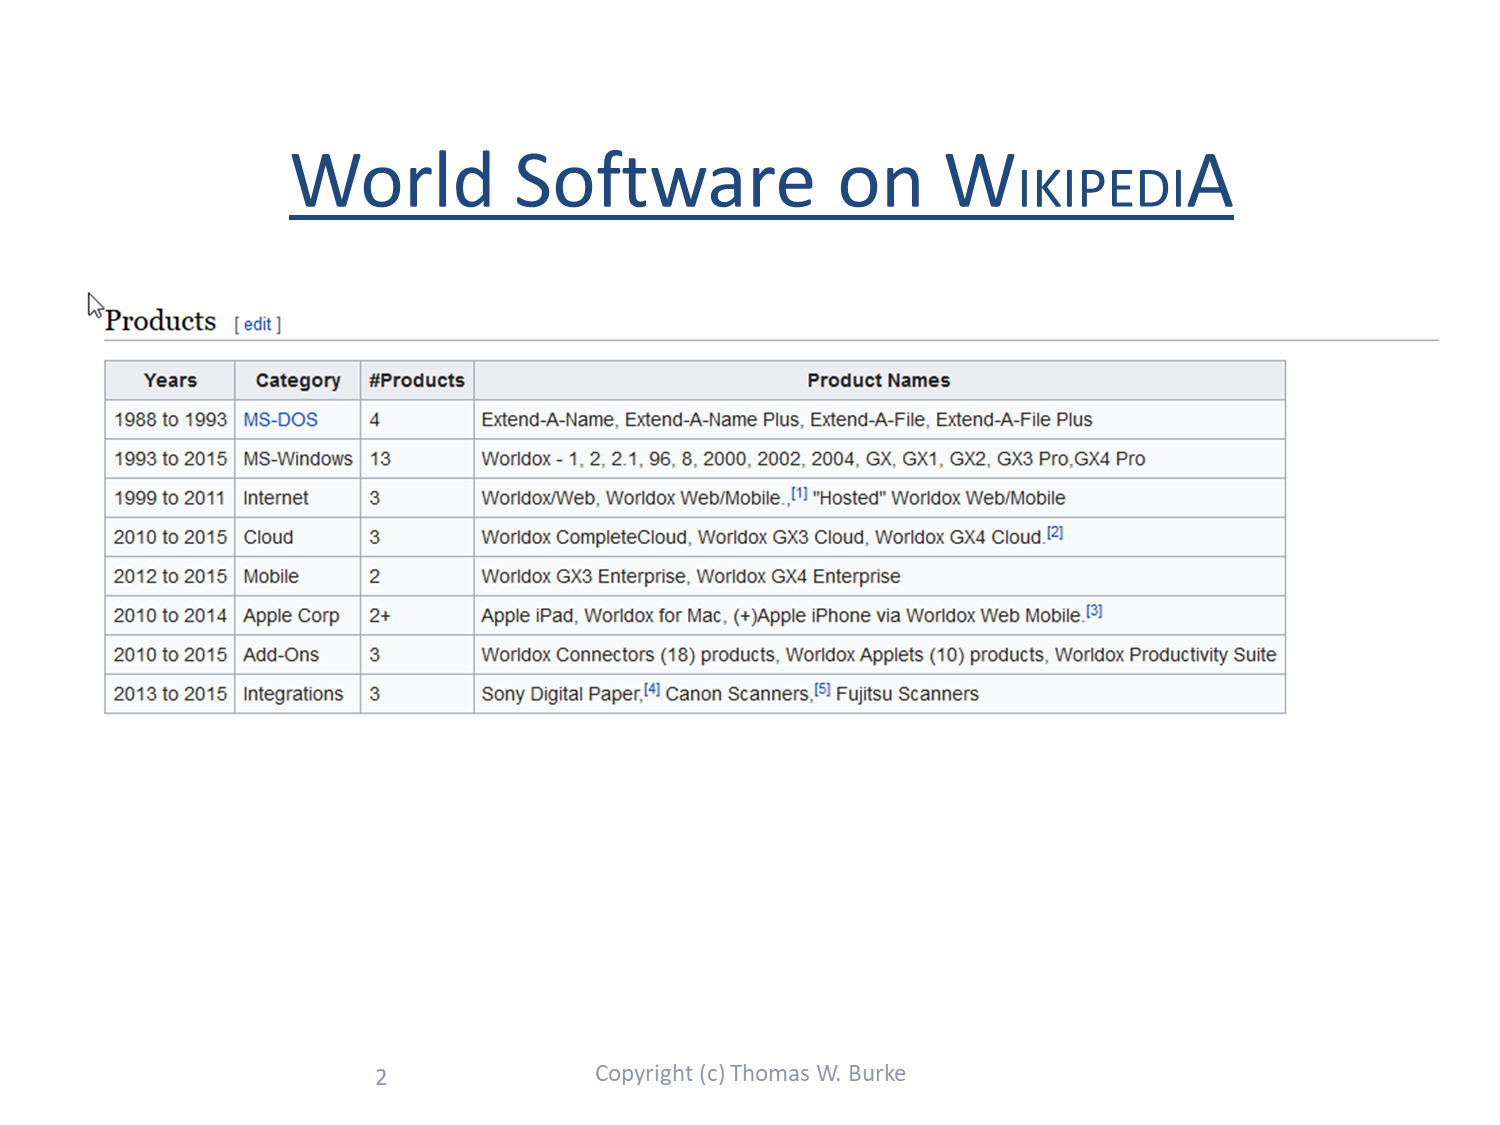Click reference [4] after Sony Digital Paper
This screenshot has width=1500, height=1125.
(652, 689)
